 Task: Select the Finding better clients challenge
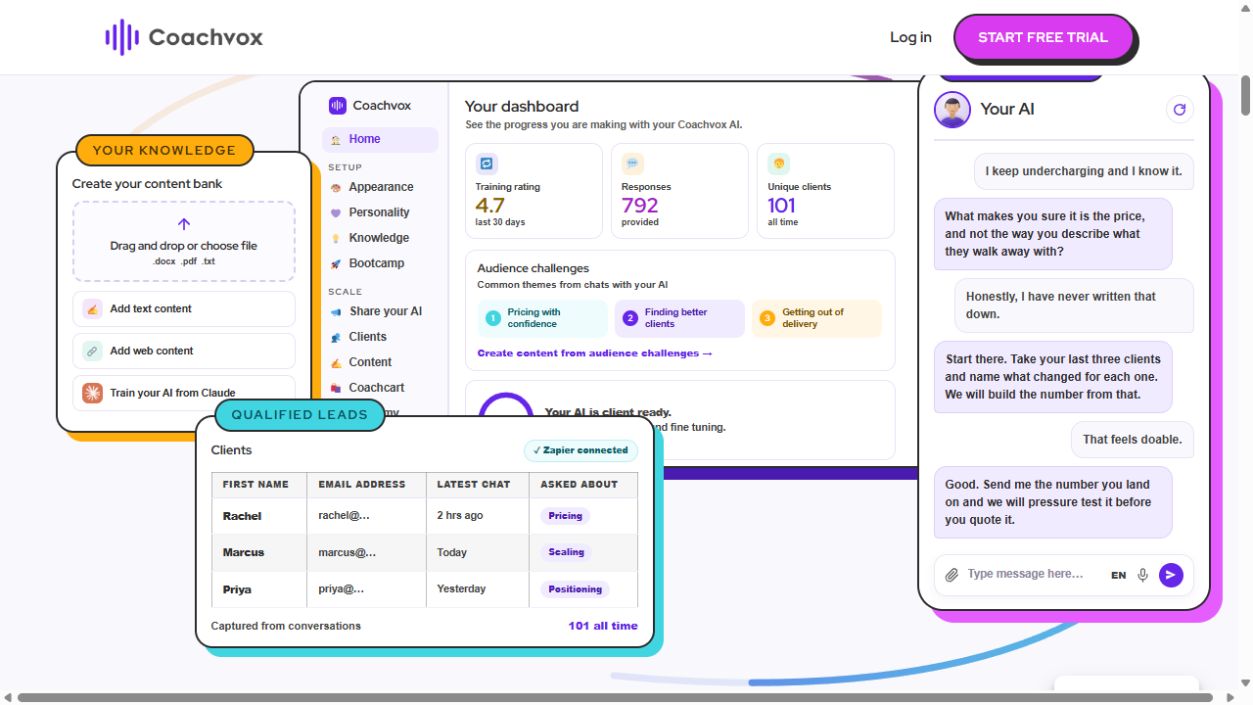tap(680, 318)
